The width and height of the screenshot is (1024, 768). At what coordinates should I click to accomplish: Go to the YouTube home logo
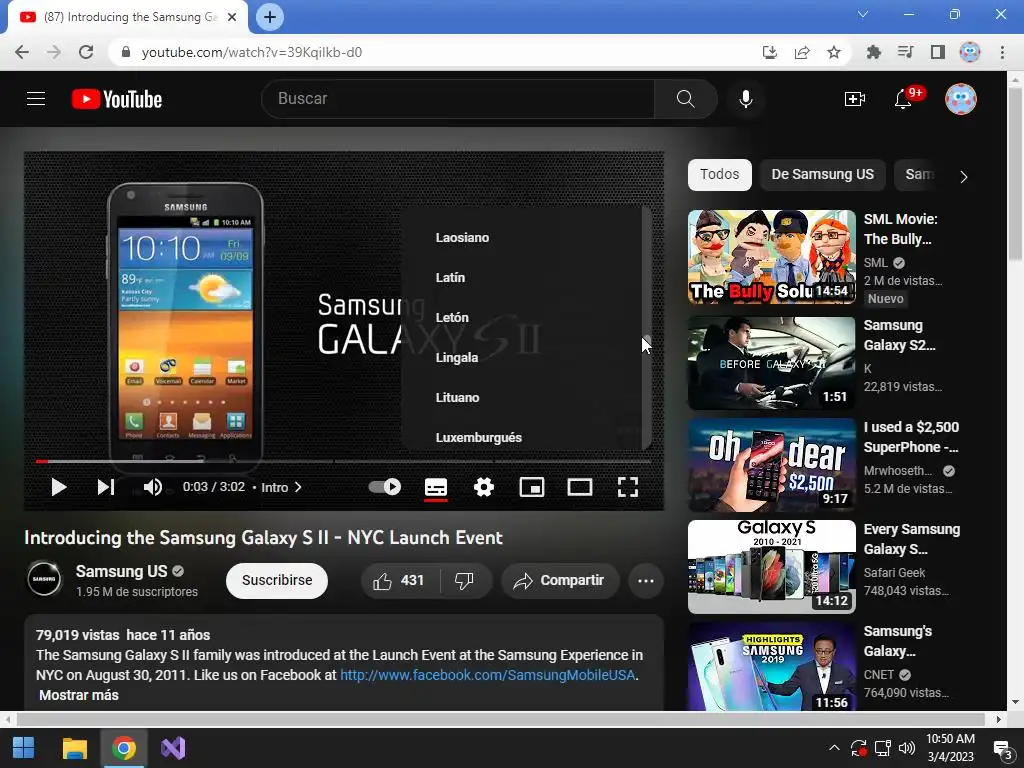117,99
